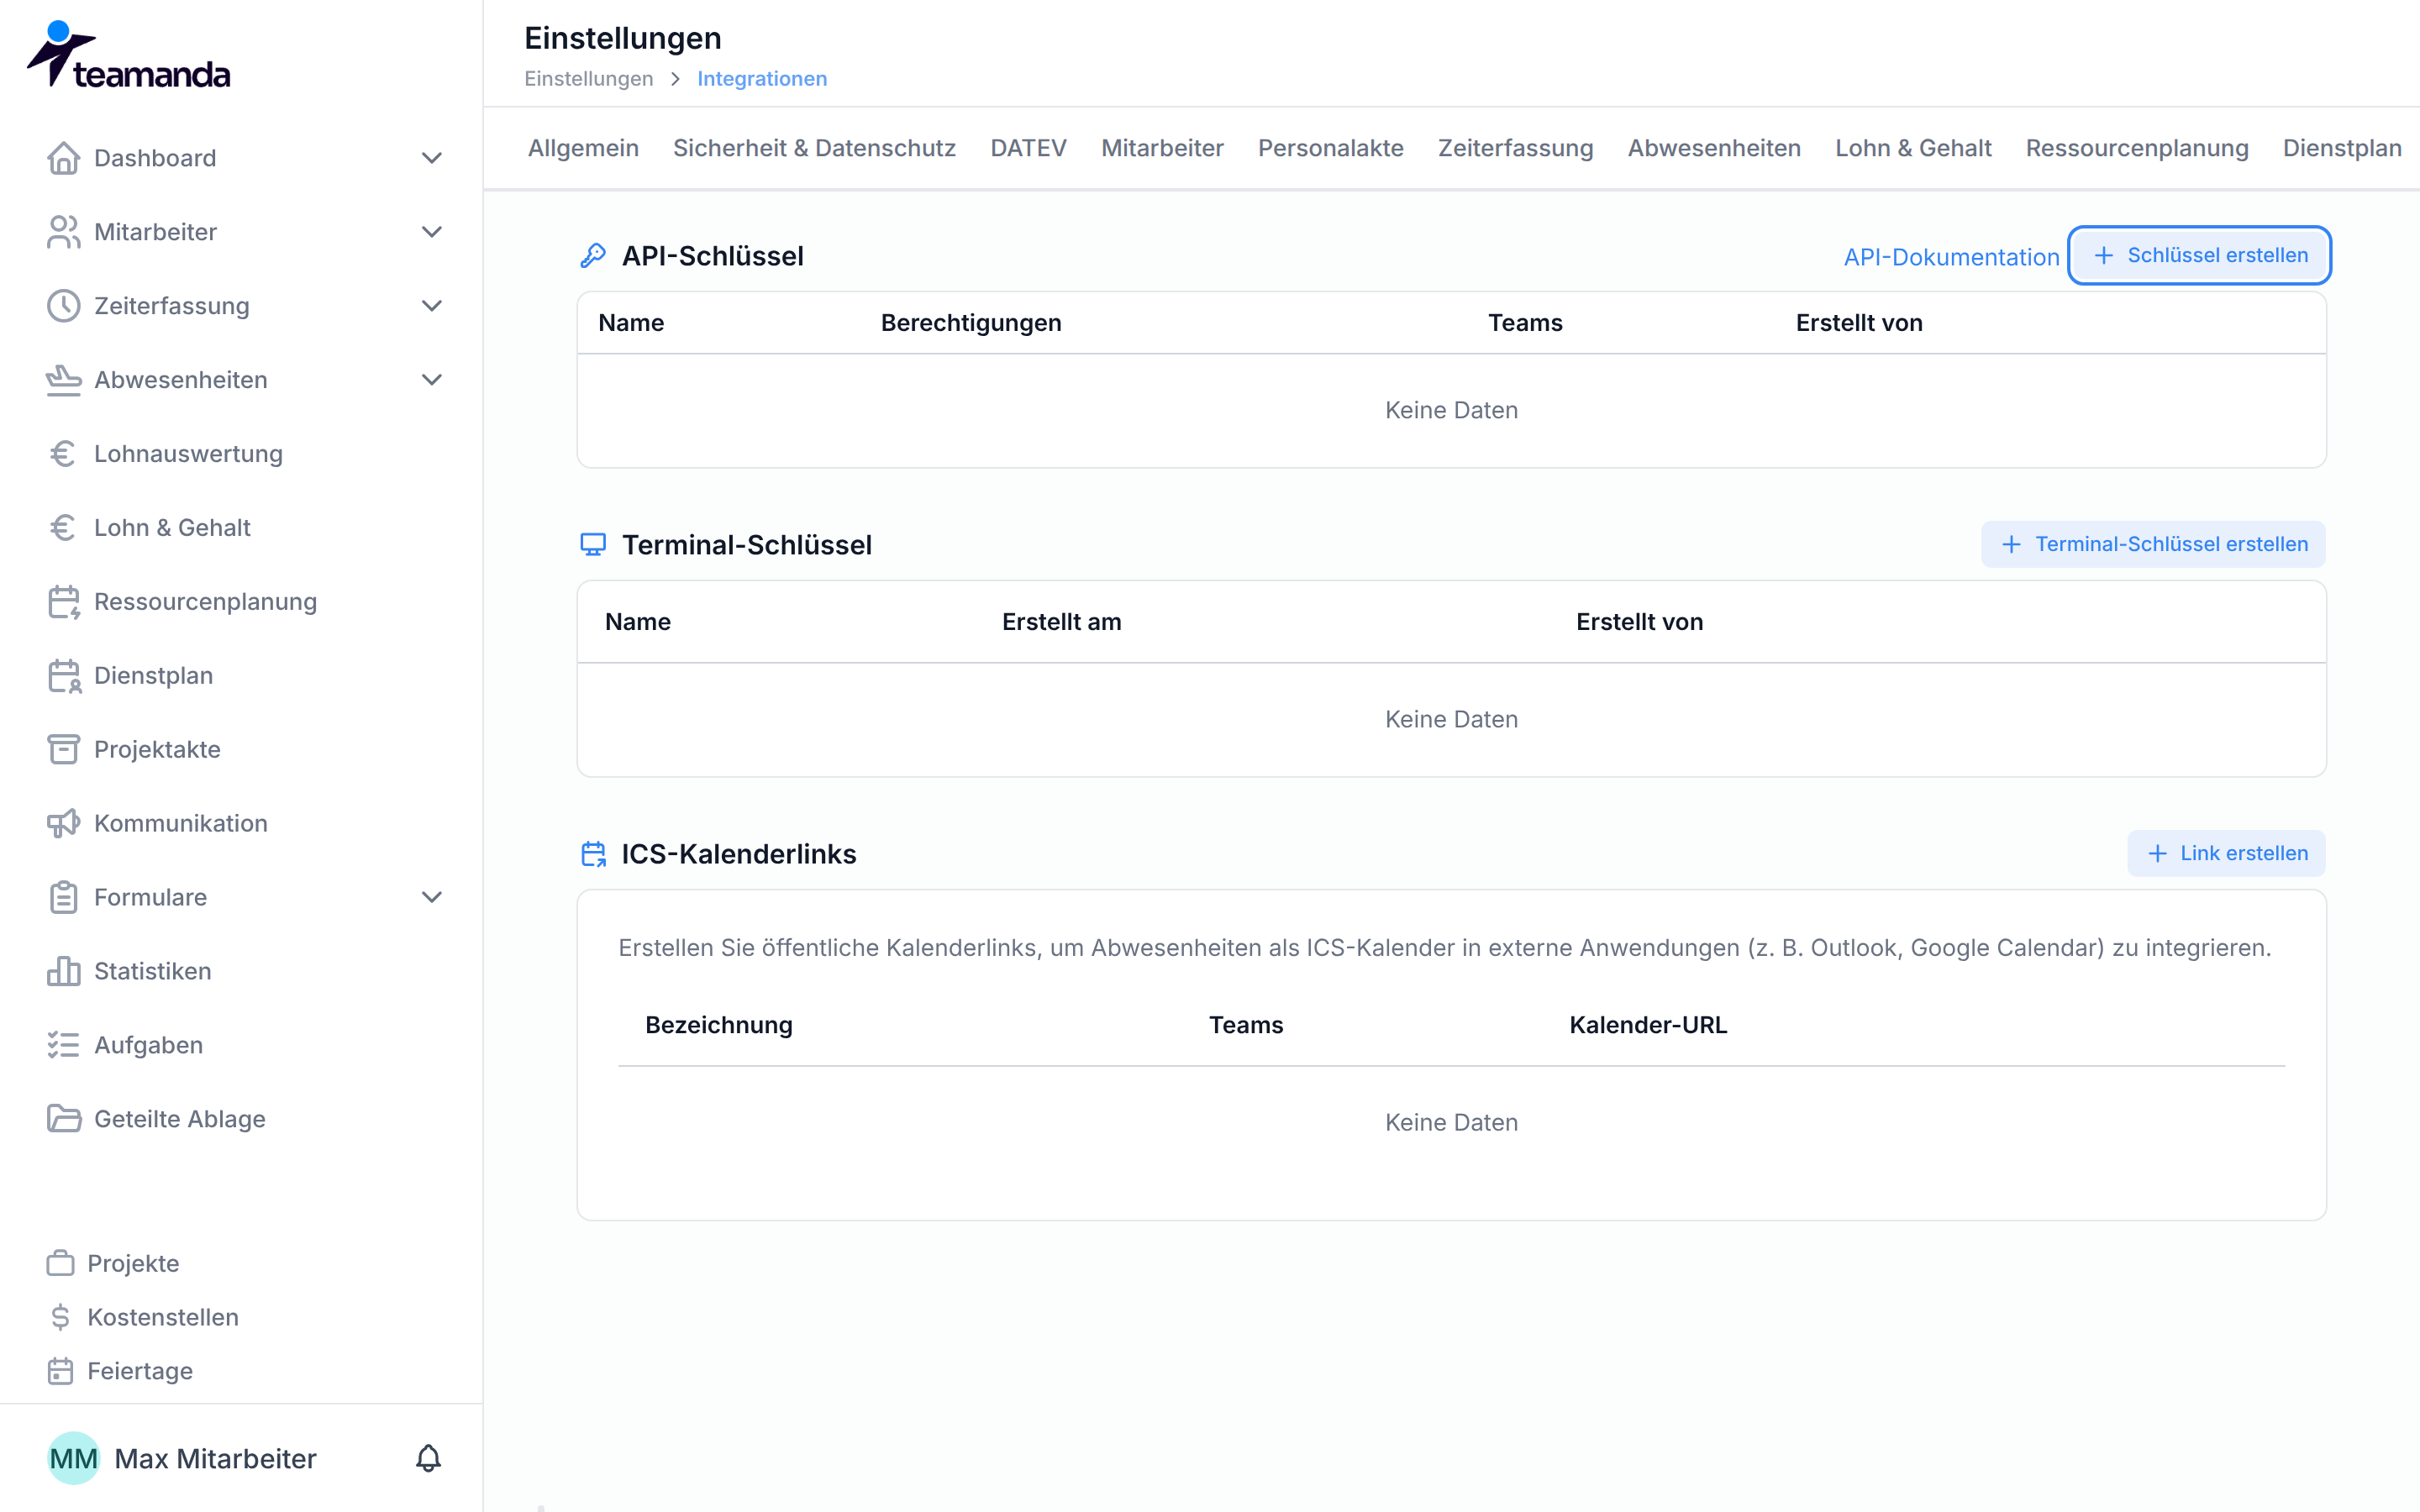
Task: Go to the Personalakte tab
Action: 1330,148
